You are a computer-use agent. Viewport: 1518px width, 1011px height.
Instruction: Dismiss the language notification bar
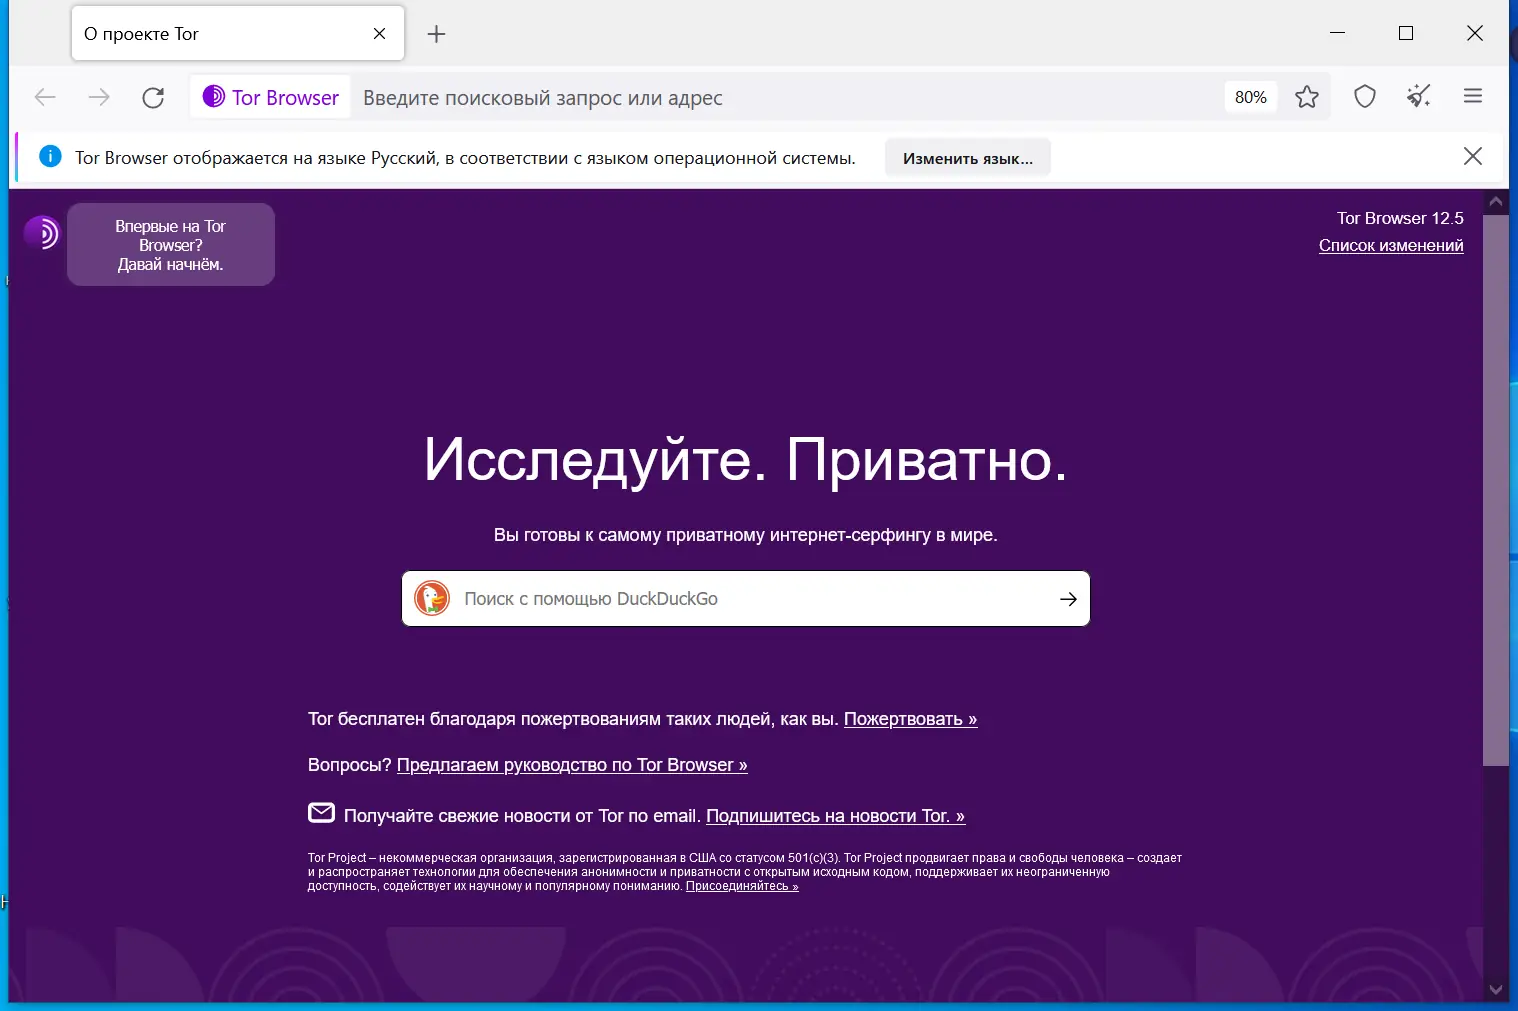click(1472, 156)
